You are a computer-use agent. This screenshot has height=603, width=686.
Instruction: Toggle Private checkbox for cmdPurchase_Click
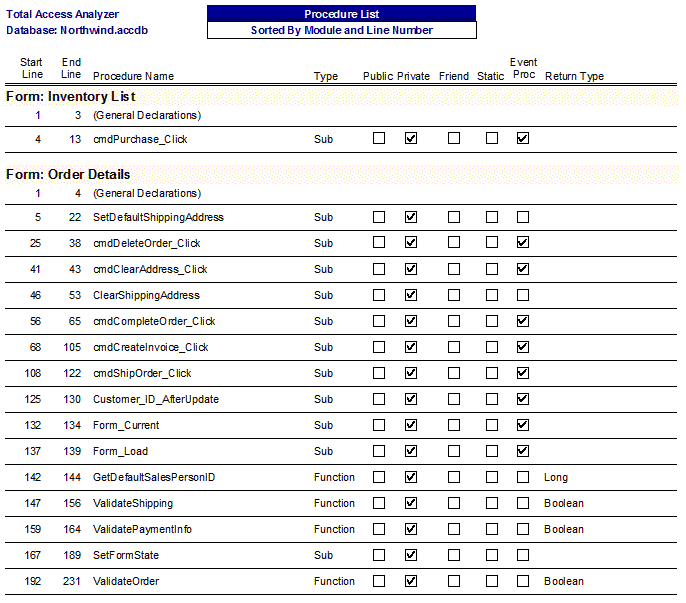point(410,139)
